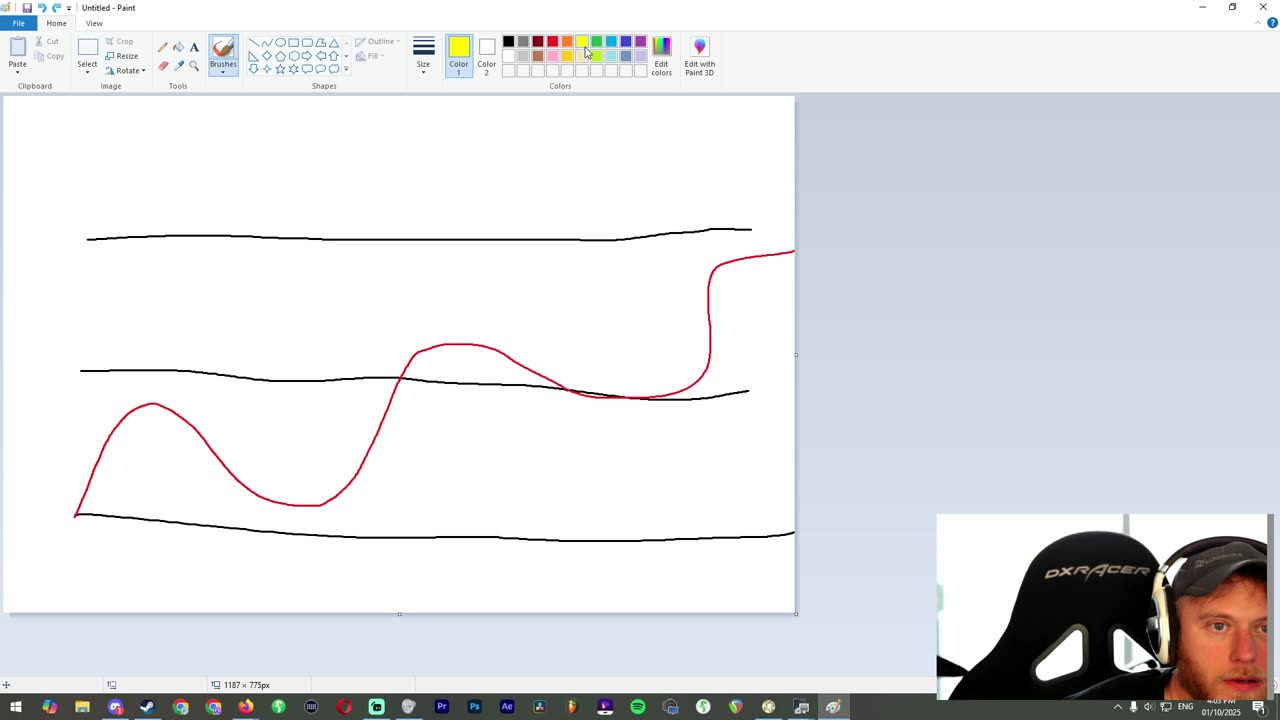1280x720 pixels.
Task: Click the Windows Start button
Action: [x=16, y=707]
